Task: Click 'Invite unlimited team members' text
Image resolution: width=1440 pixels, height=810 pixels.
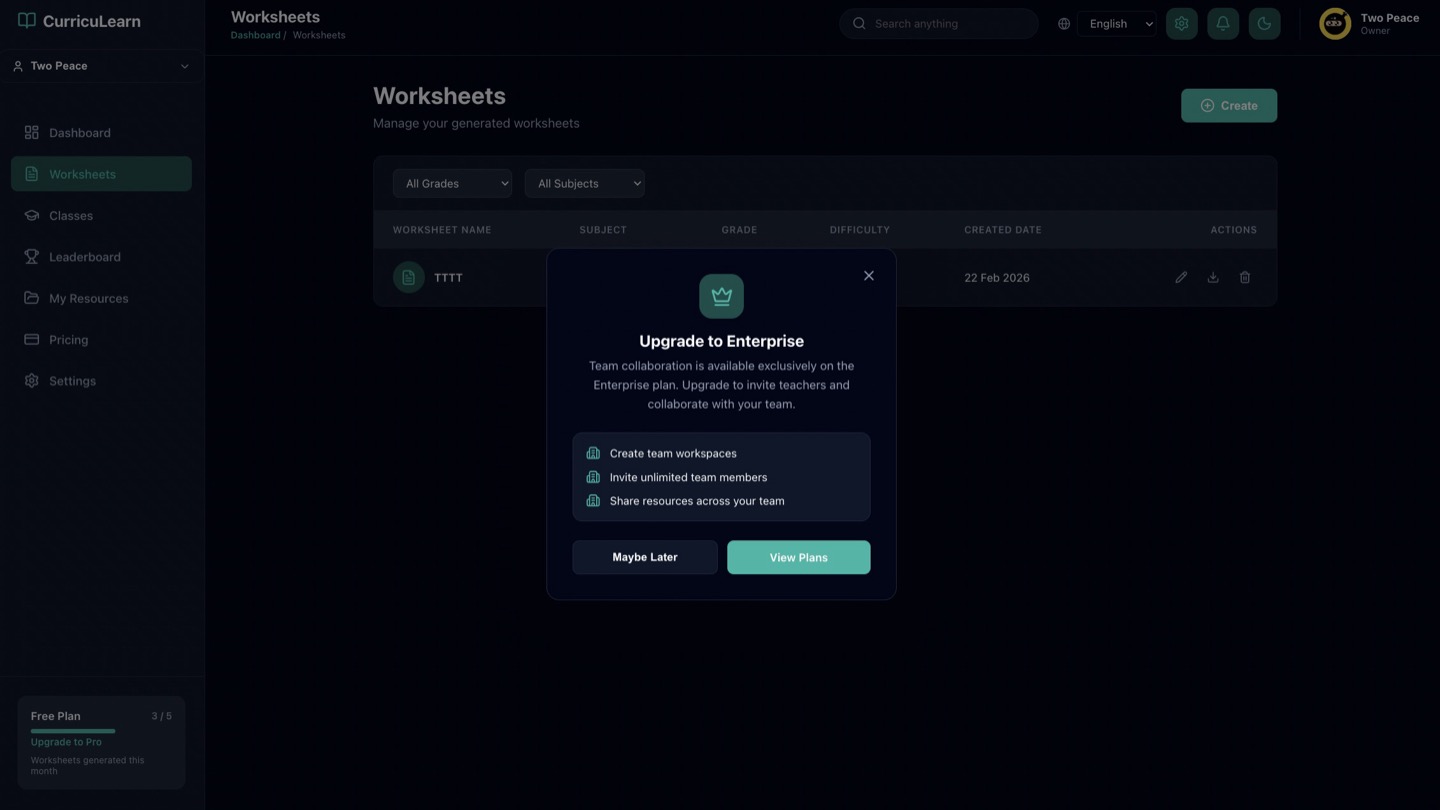Action: [x=689, y=477]
